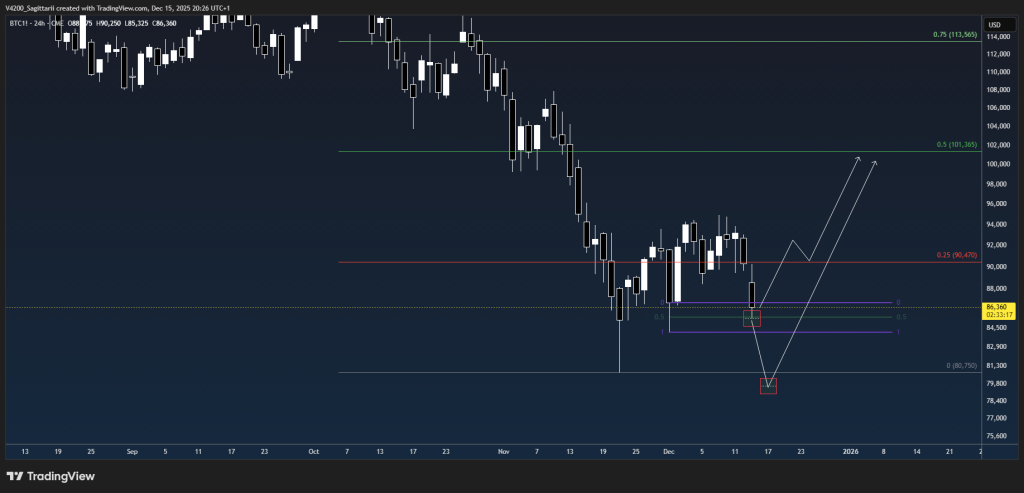The width and height of the screenshot is (1024, 493).
Task: Click the 75,600 value on the price scale
Action: 998,436
